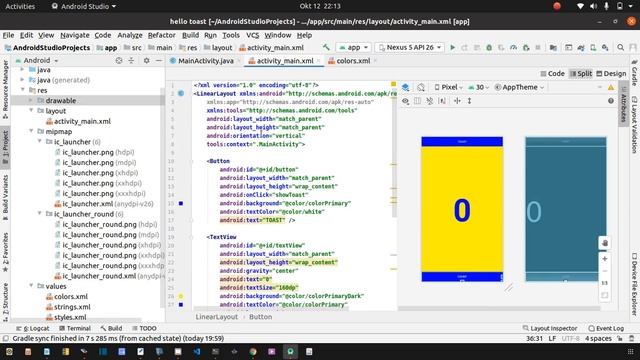This screenshot has width=640, height=360.
Task: Toggle View Options eye icon in design toolbar
Action: [405, 101]
